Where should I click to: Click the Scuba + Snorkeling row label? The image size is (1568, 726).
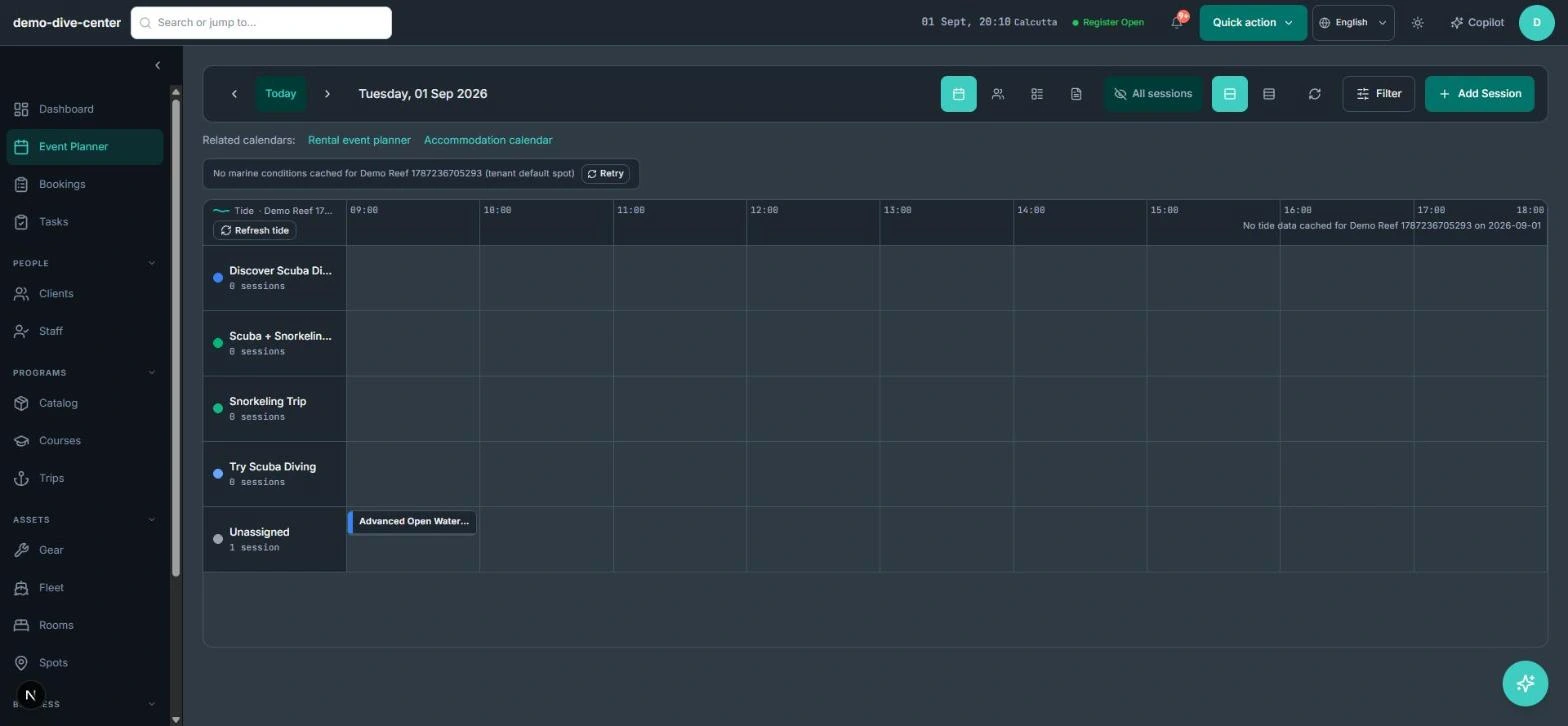click(x=280, y=336)
